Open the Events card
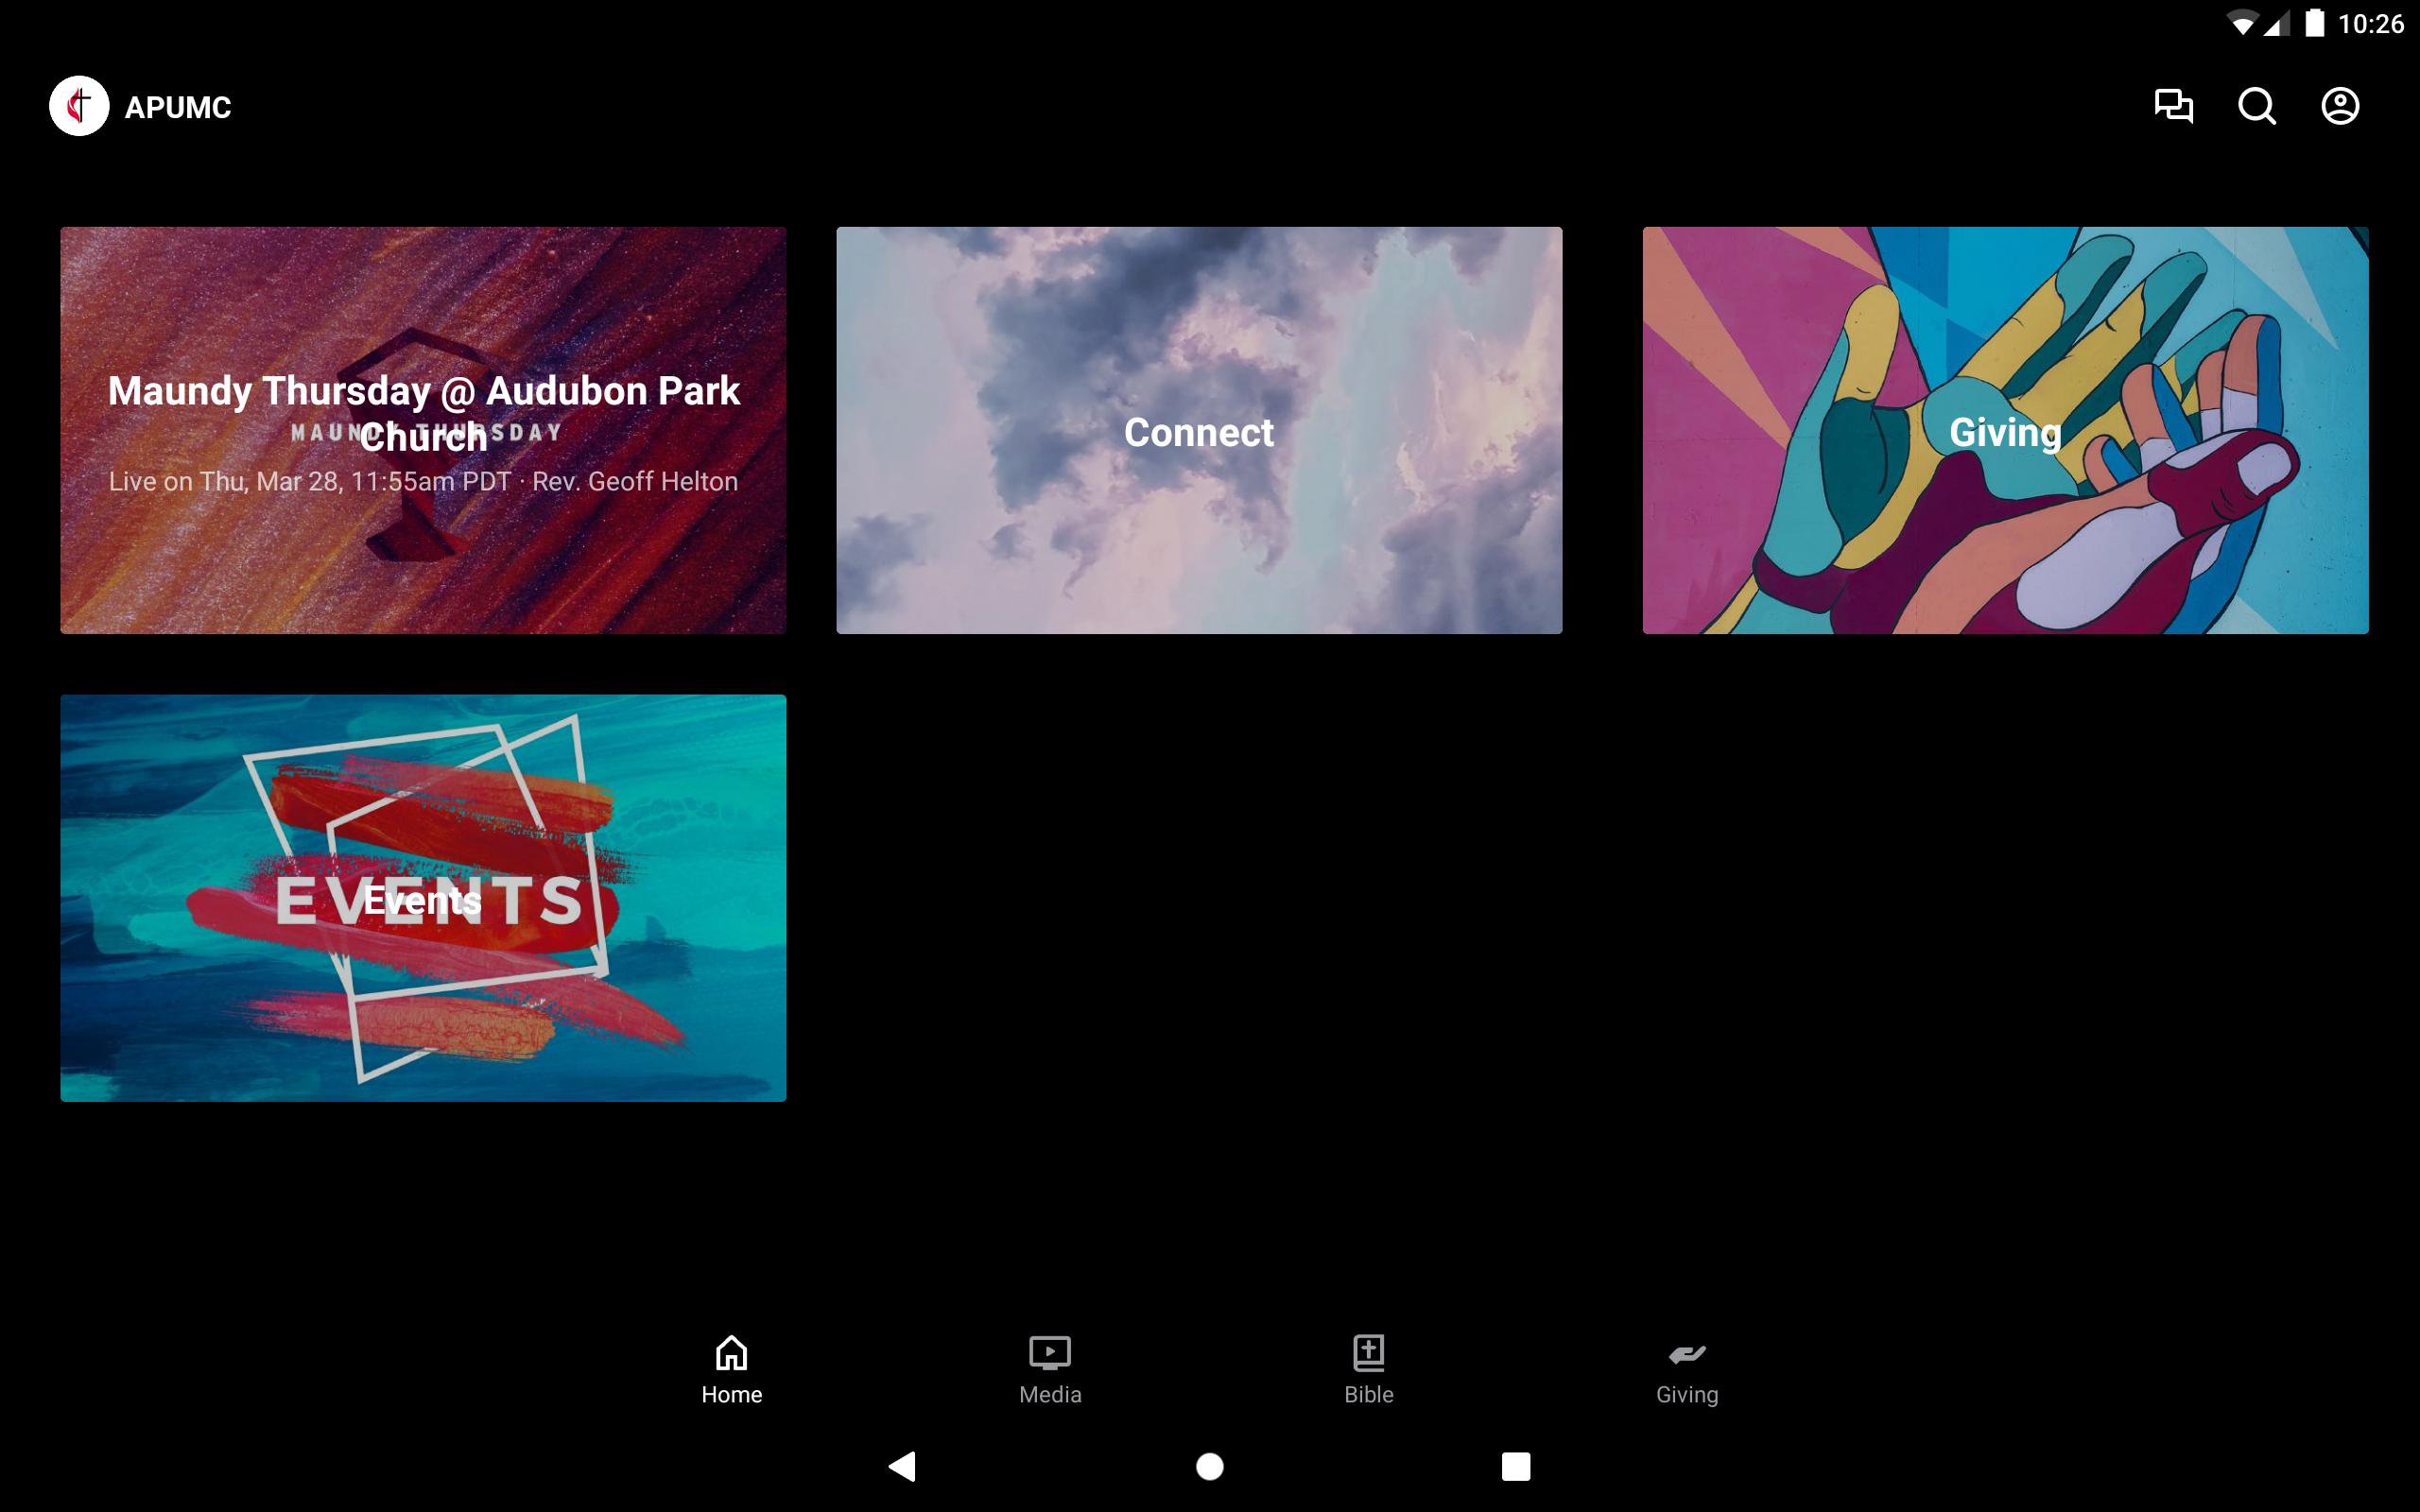Image resolution: width=2420 pixels, height=1512 pixels. tap(423, 898)
